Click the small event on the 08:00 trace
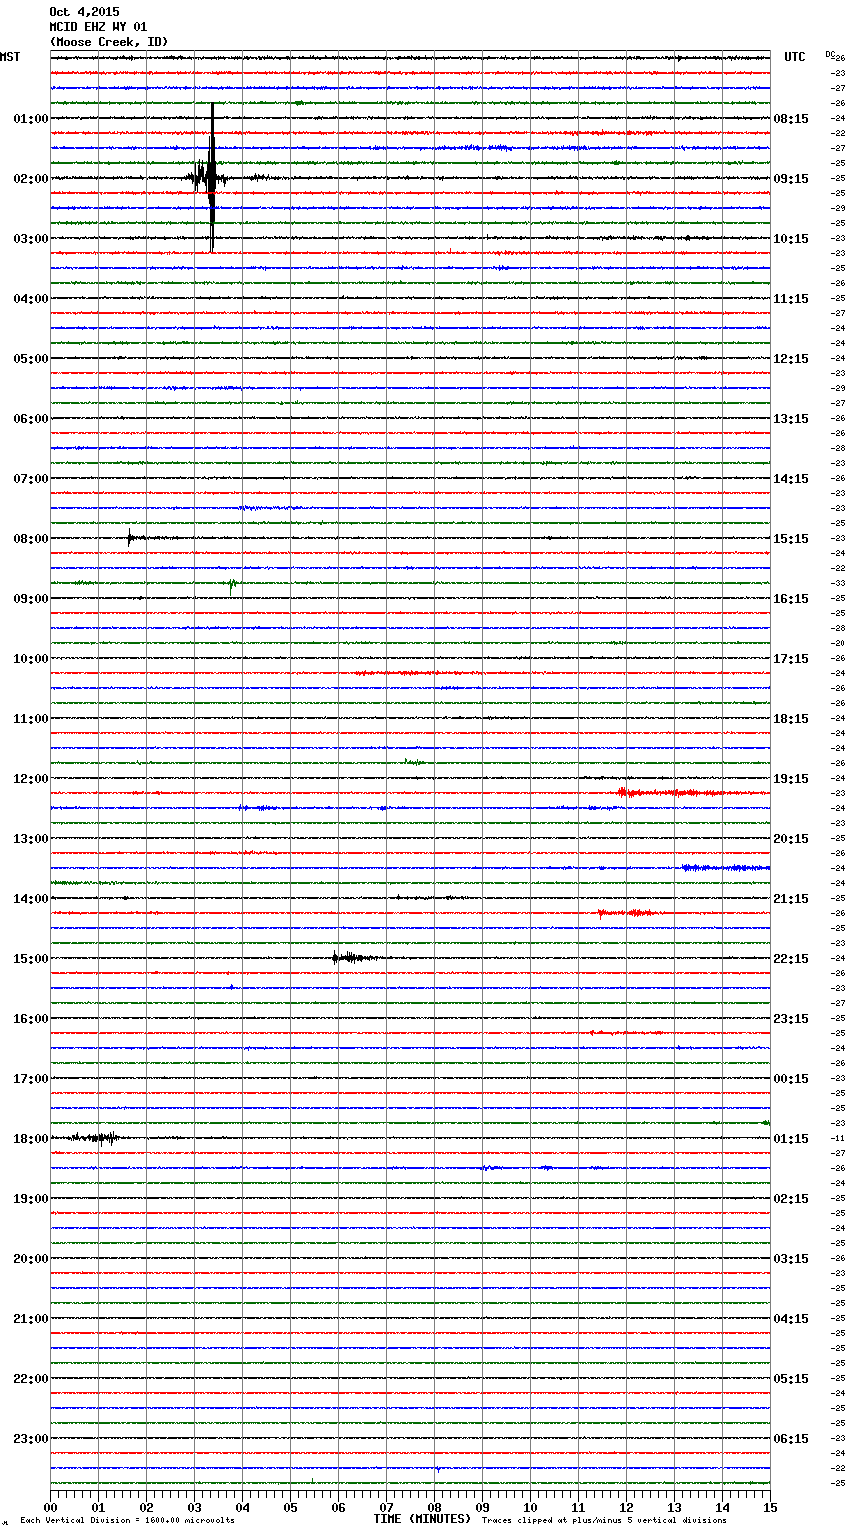The width and height of the screenshot is (850, 1534). point(130,538)
